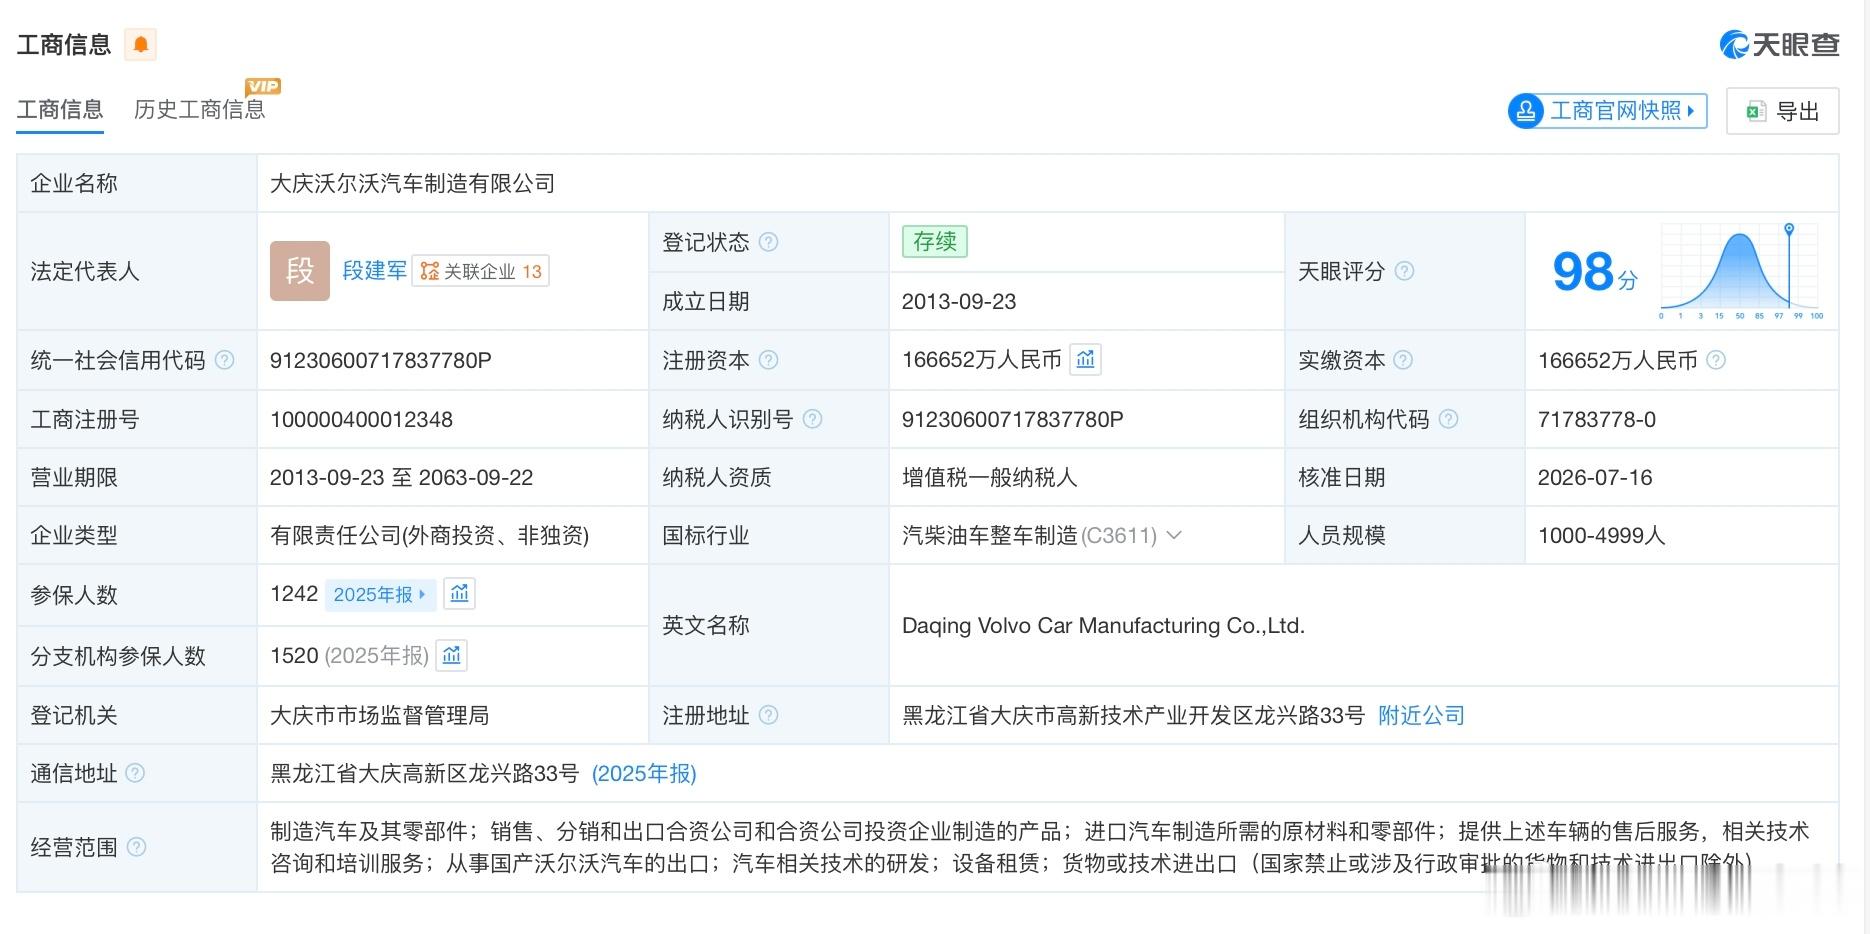1870x934 pixels.
Task: Open 工商官网快照 snapshot button
Action: coord(1607,110)
